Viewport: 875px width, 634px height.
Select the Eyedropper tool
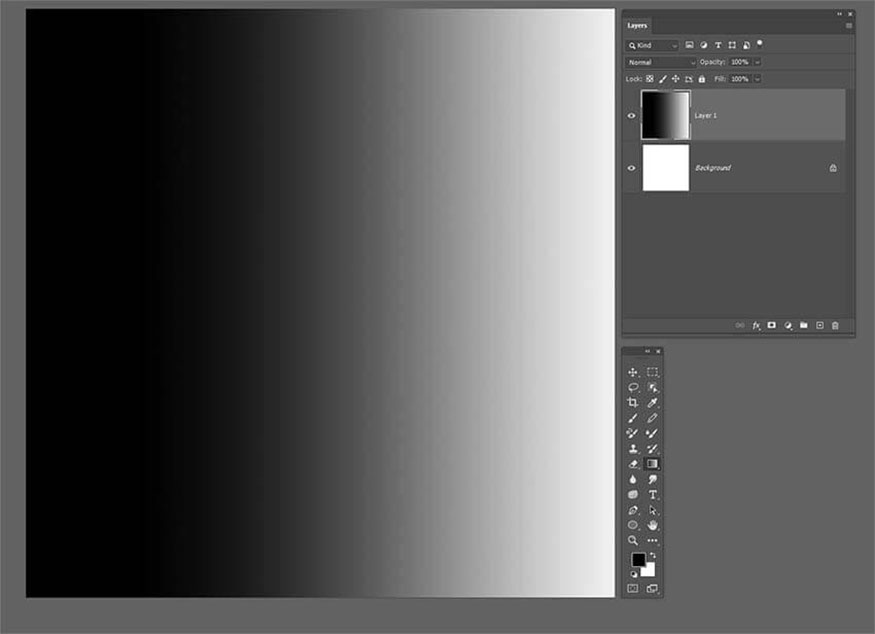coord(652,402)
